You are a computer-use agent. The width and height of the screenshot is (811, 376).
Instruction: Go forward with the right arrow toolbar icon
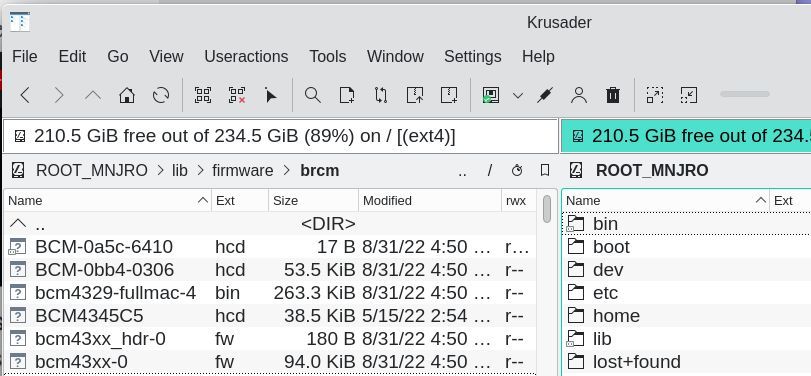[x=59, y=95]
